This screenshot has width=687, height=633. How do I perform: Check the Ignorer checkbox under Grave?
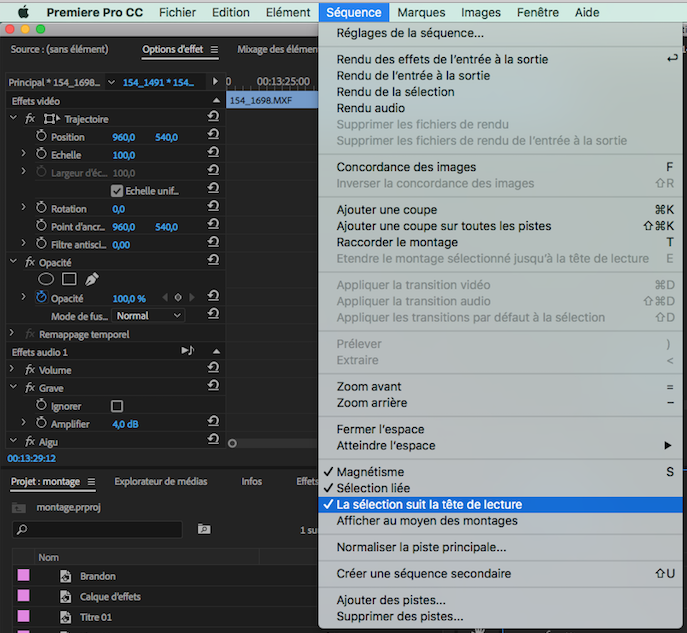pos(117,406)
